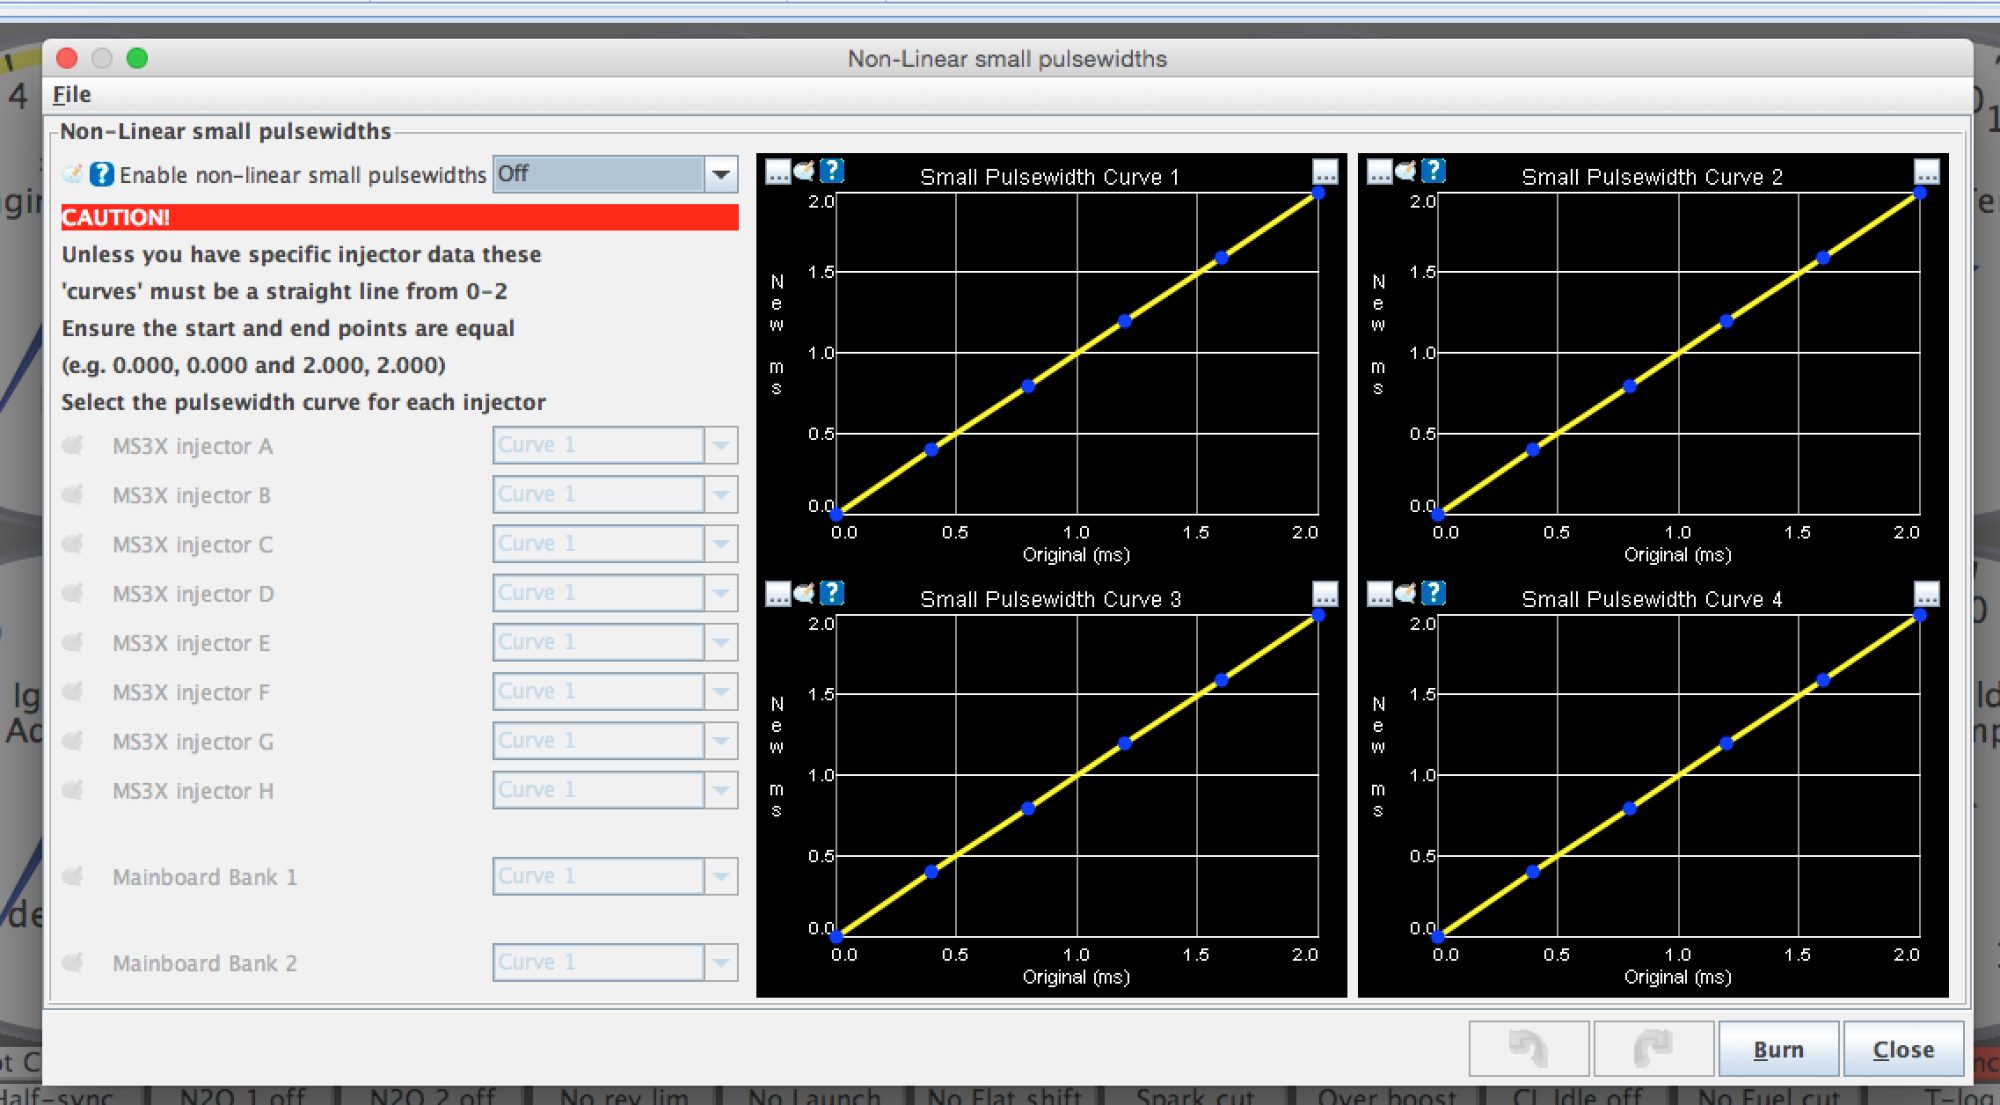Click Burn to write settings

click(x=1778, y=1049)
